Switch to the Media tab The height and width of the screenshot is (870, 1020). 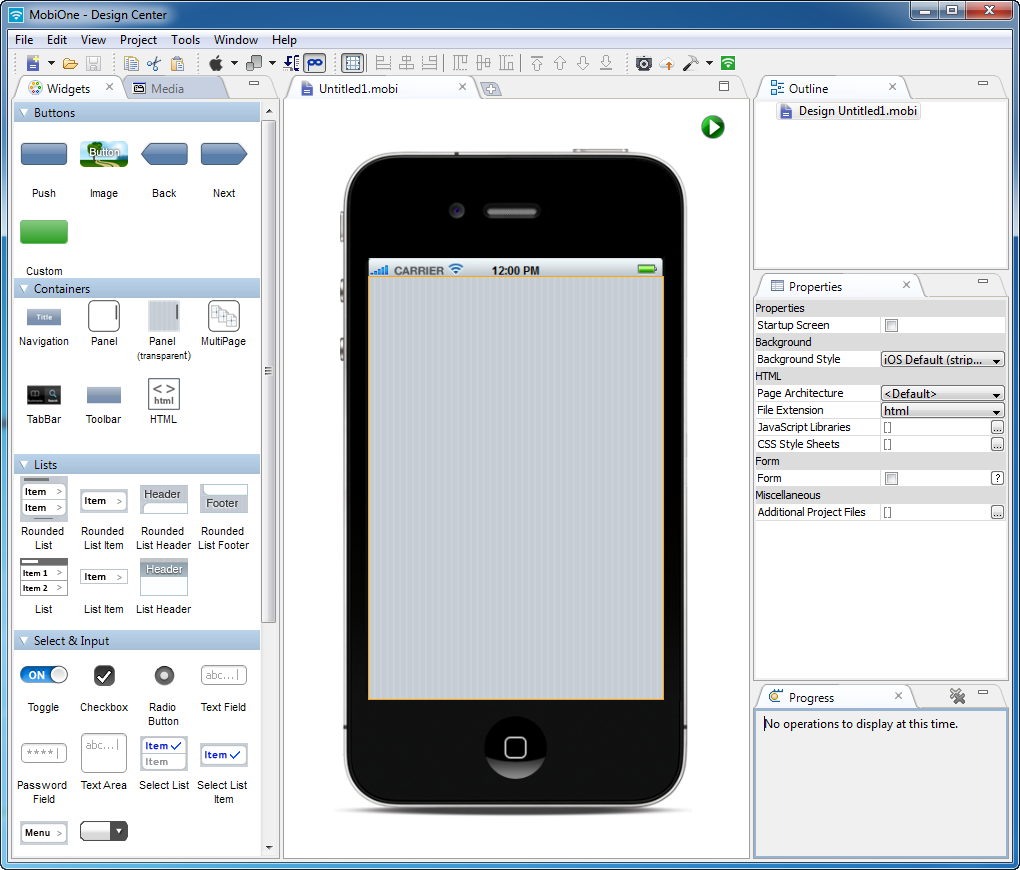coord(167,88)
